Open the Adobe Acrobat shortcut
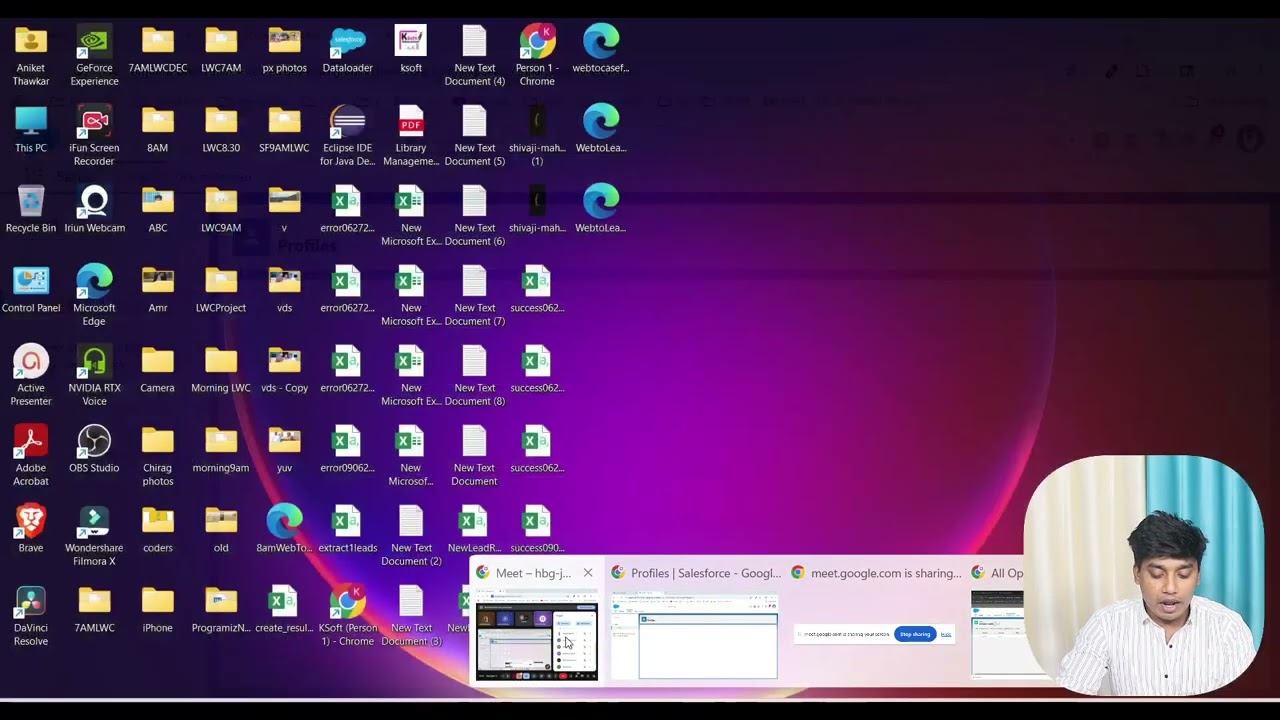This screenshot has width=1280, height=720. click(31, 456)
